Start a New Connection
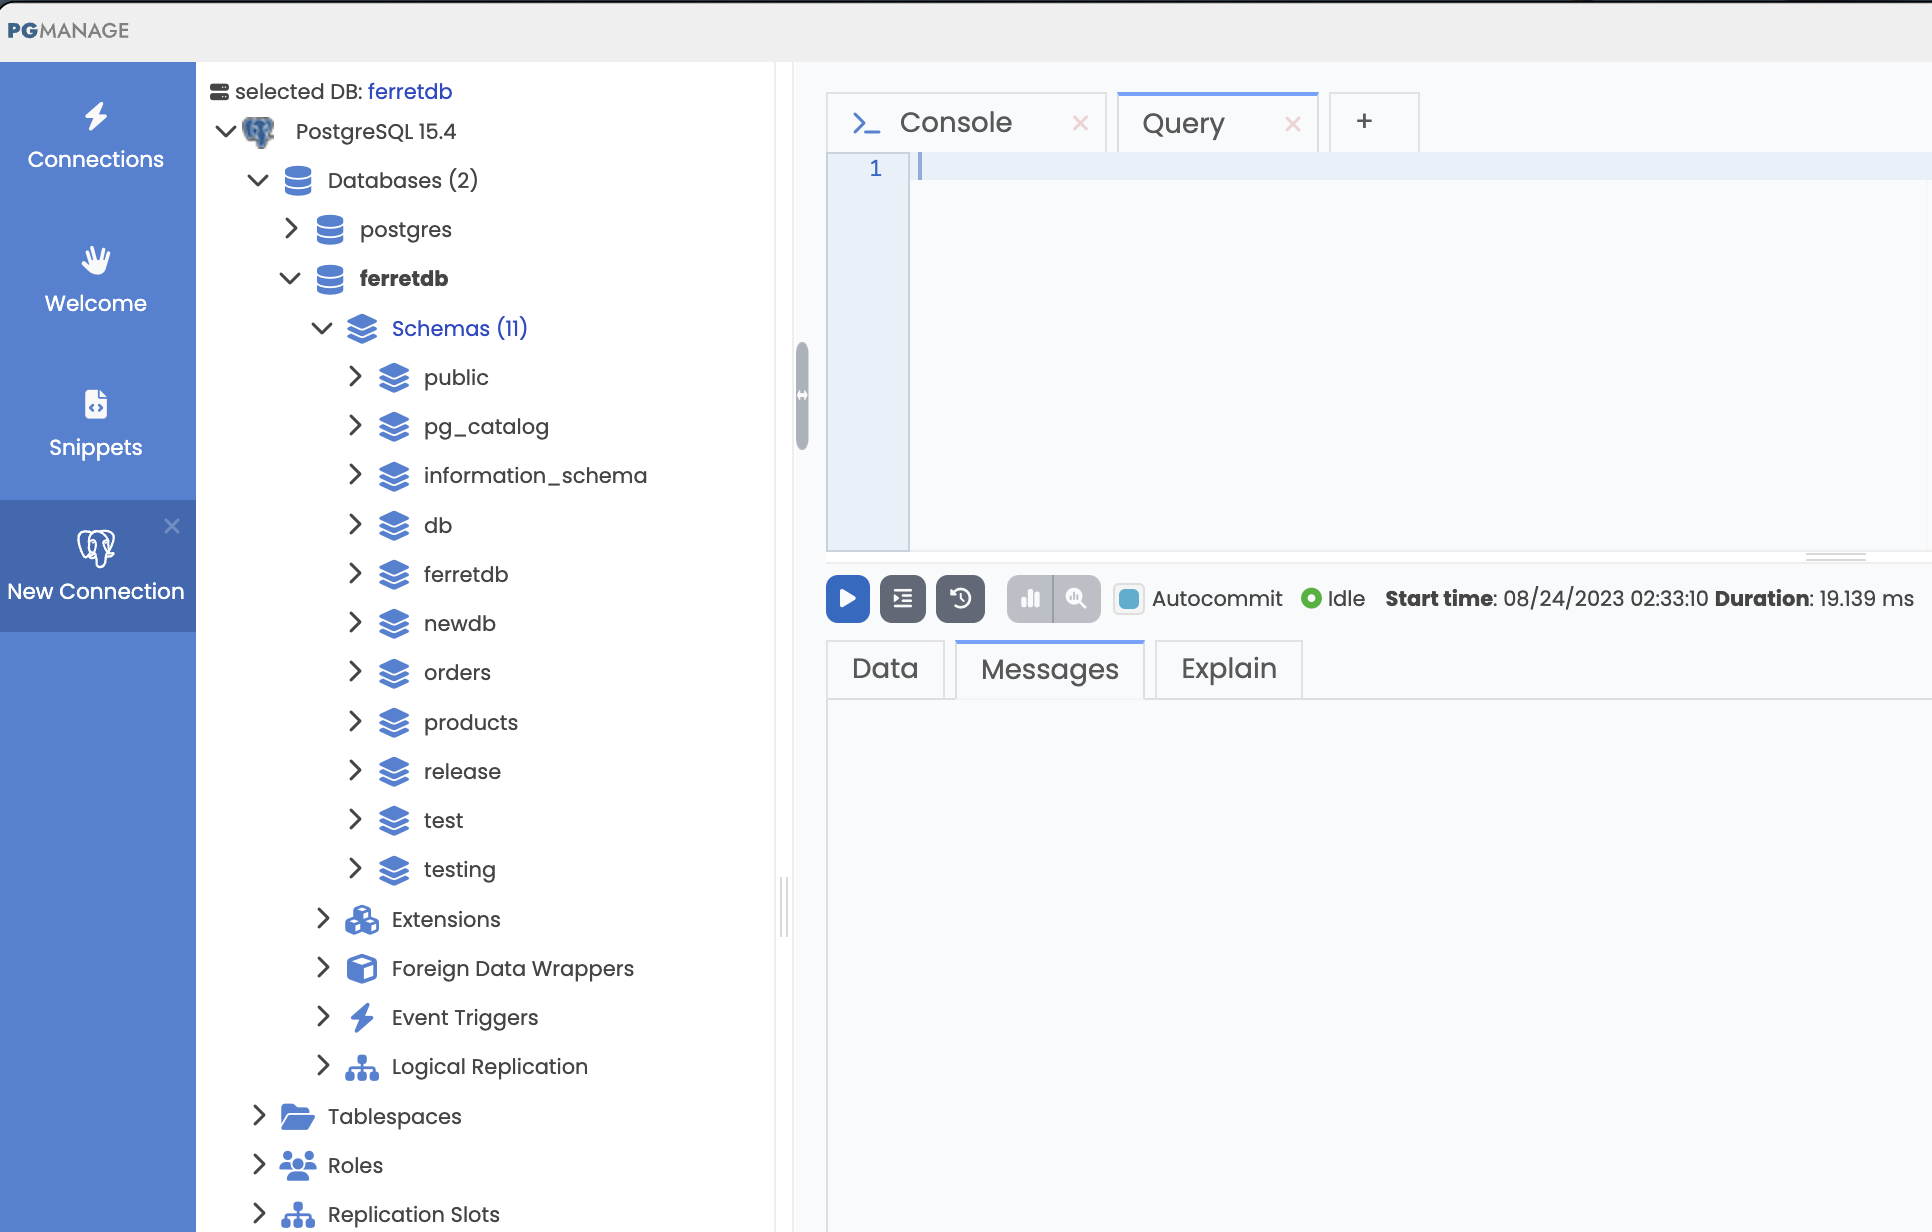 tap(97, 566)
